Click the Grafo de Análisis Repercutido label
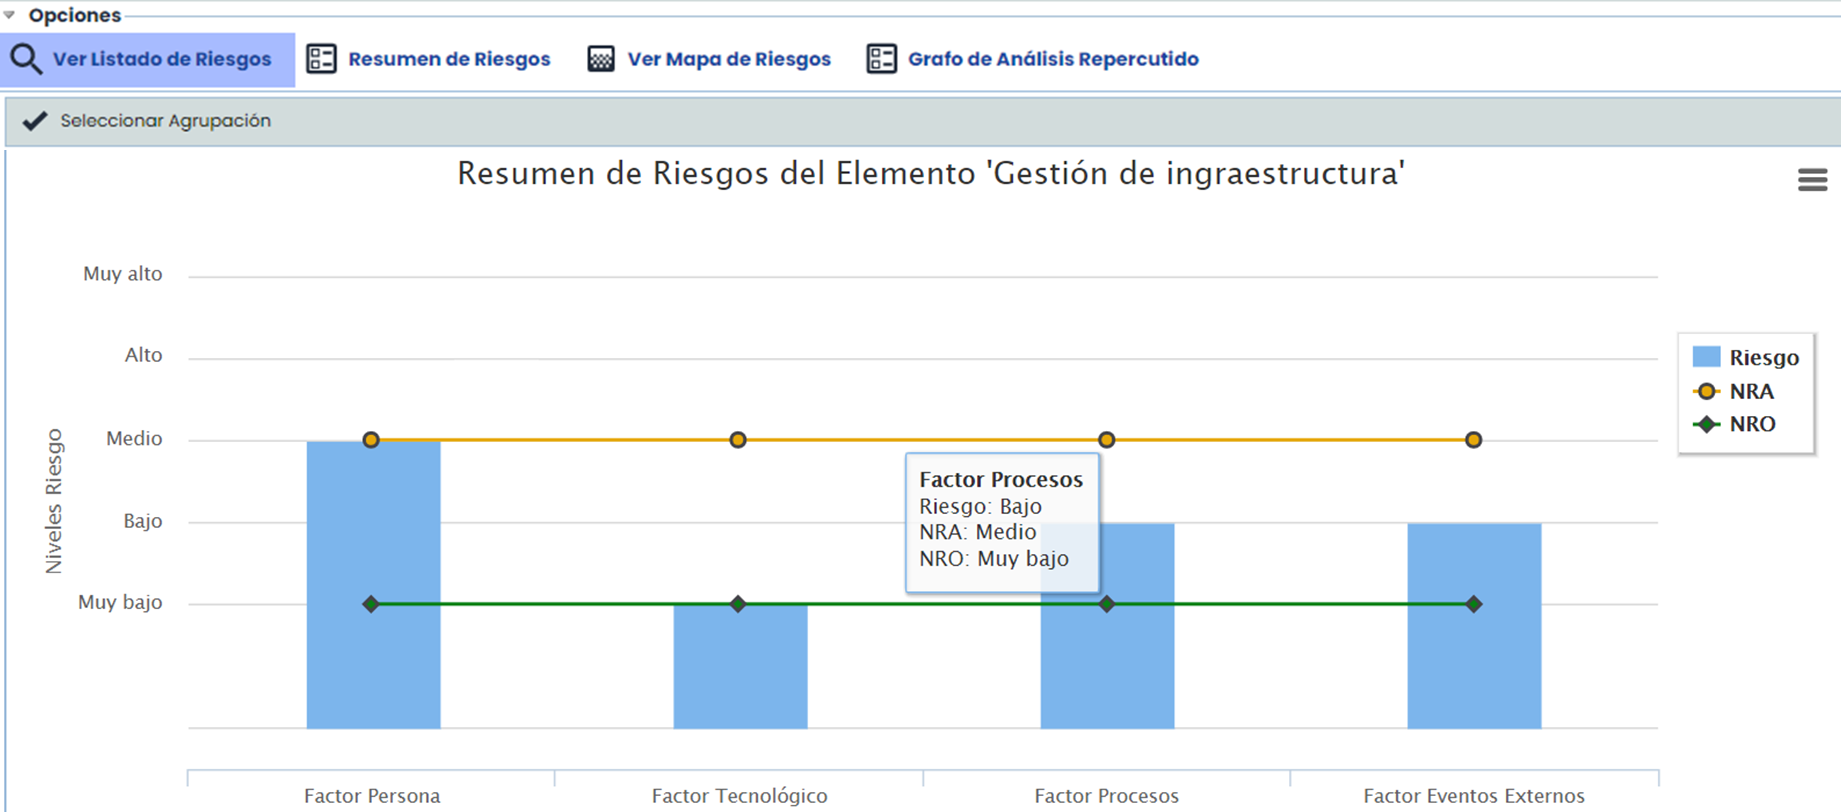The image size is (1841, 812). [1053, 59]
